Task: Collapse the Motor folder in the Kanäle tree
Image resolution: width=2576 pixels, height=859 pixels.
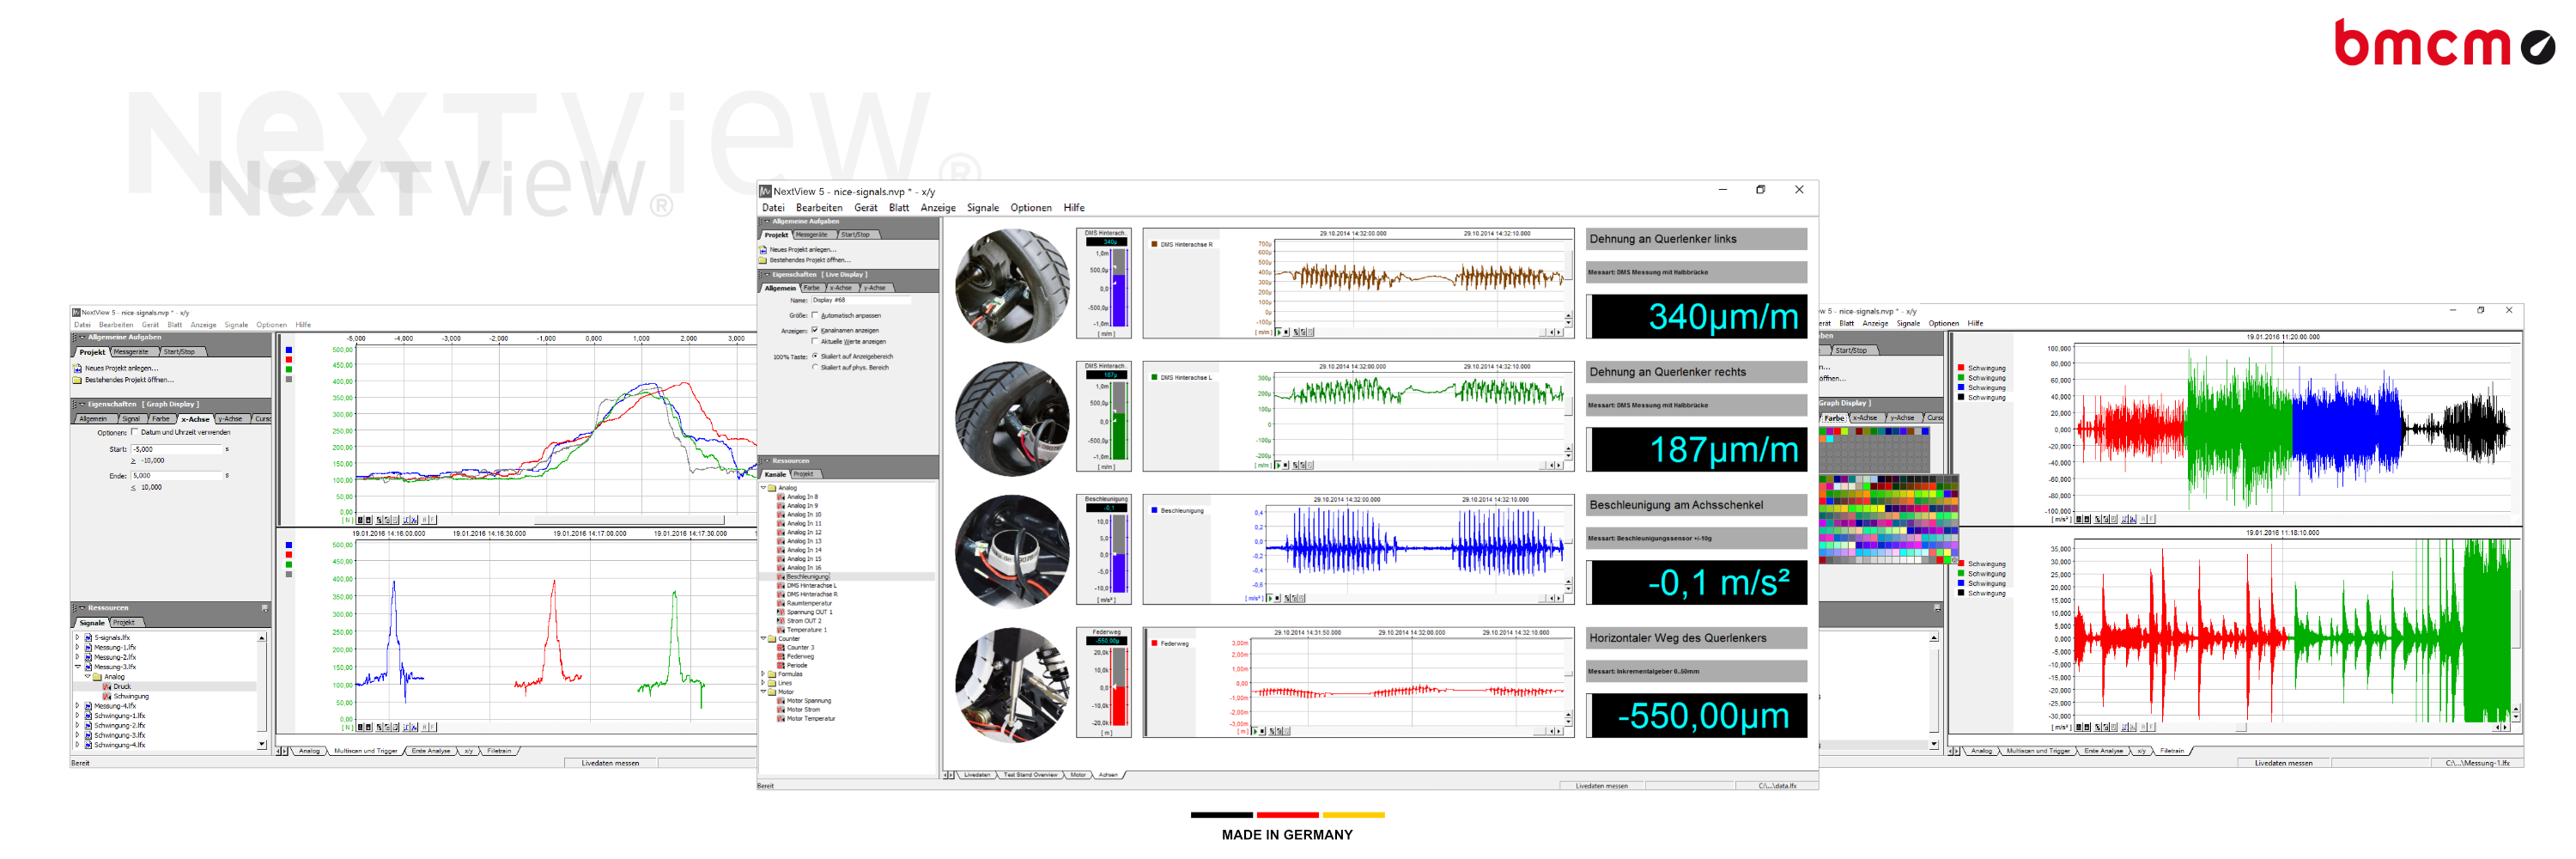Action: coord(763,692)
